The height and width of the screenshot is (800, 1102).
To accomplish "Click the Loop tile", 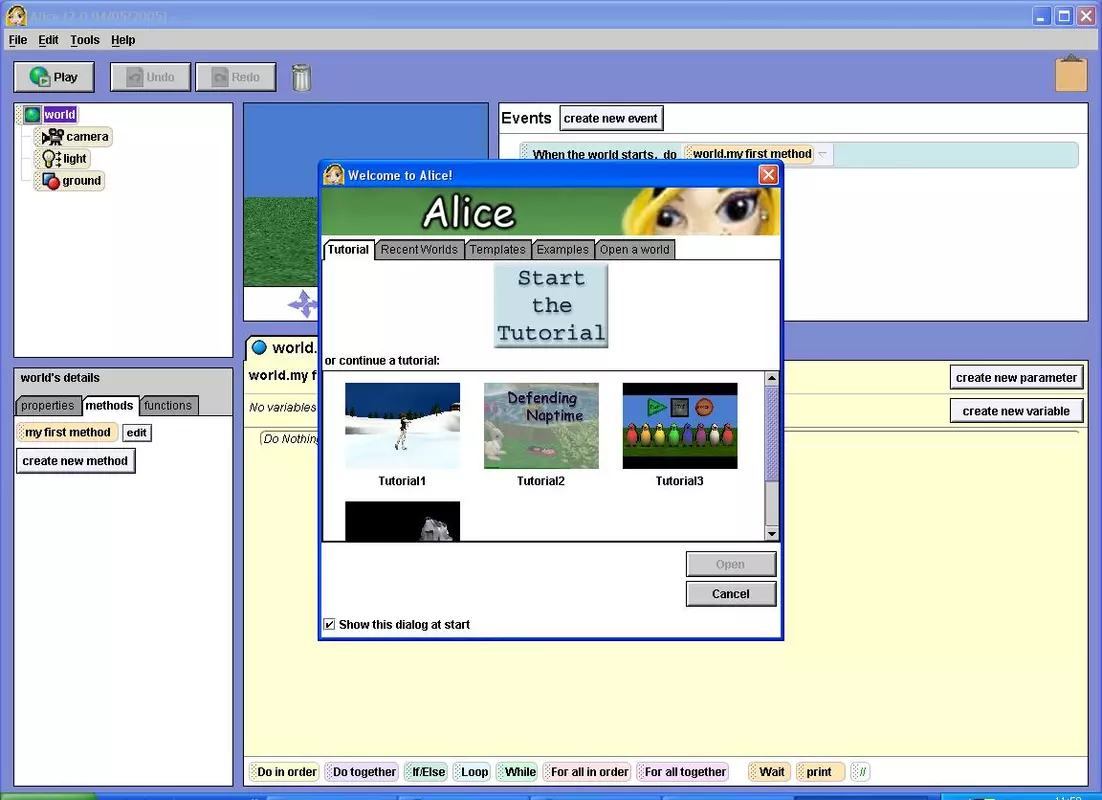I will point(472,772).
